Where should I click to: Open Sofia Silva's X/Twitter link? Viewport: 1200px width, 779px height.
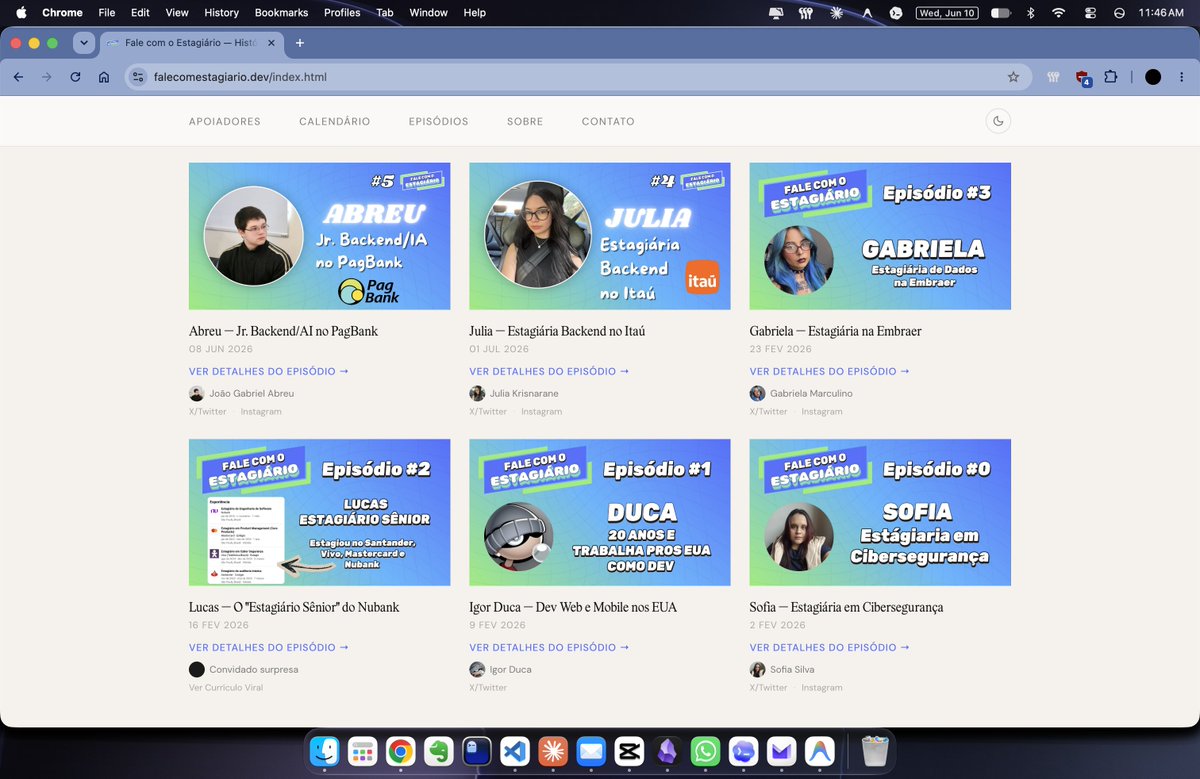pyautogui.click(x=768, y=687)
